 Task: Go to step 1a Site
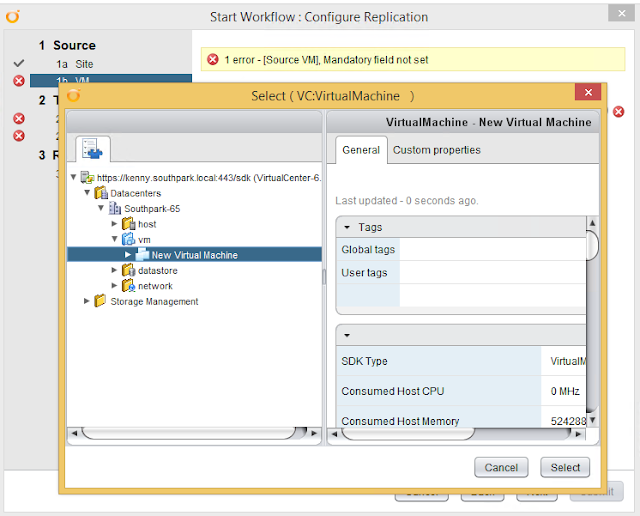point(75,64)
